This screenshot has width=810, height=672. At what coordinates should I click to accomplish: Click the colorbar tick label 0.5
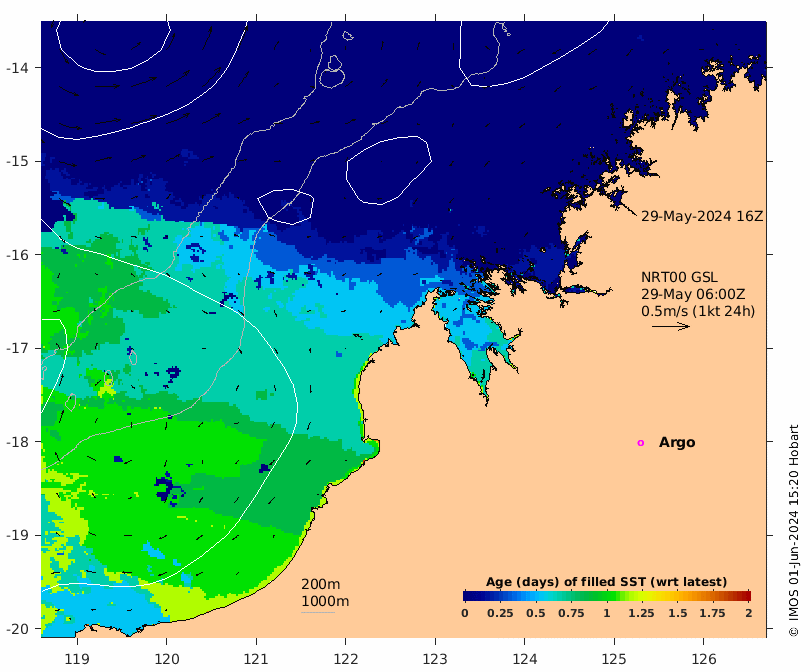point(536,614)
